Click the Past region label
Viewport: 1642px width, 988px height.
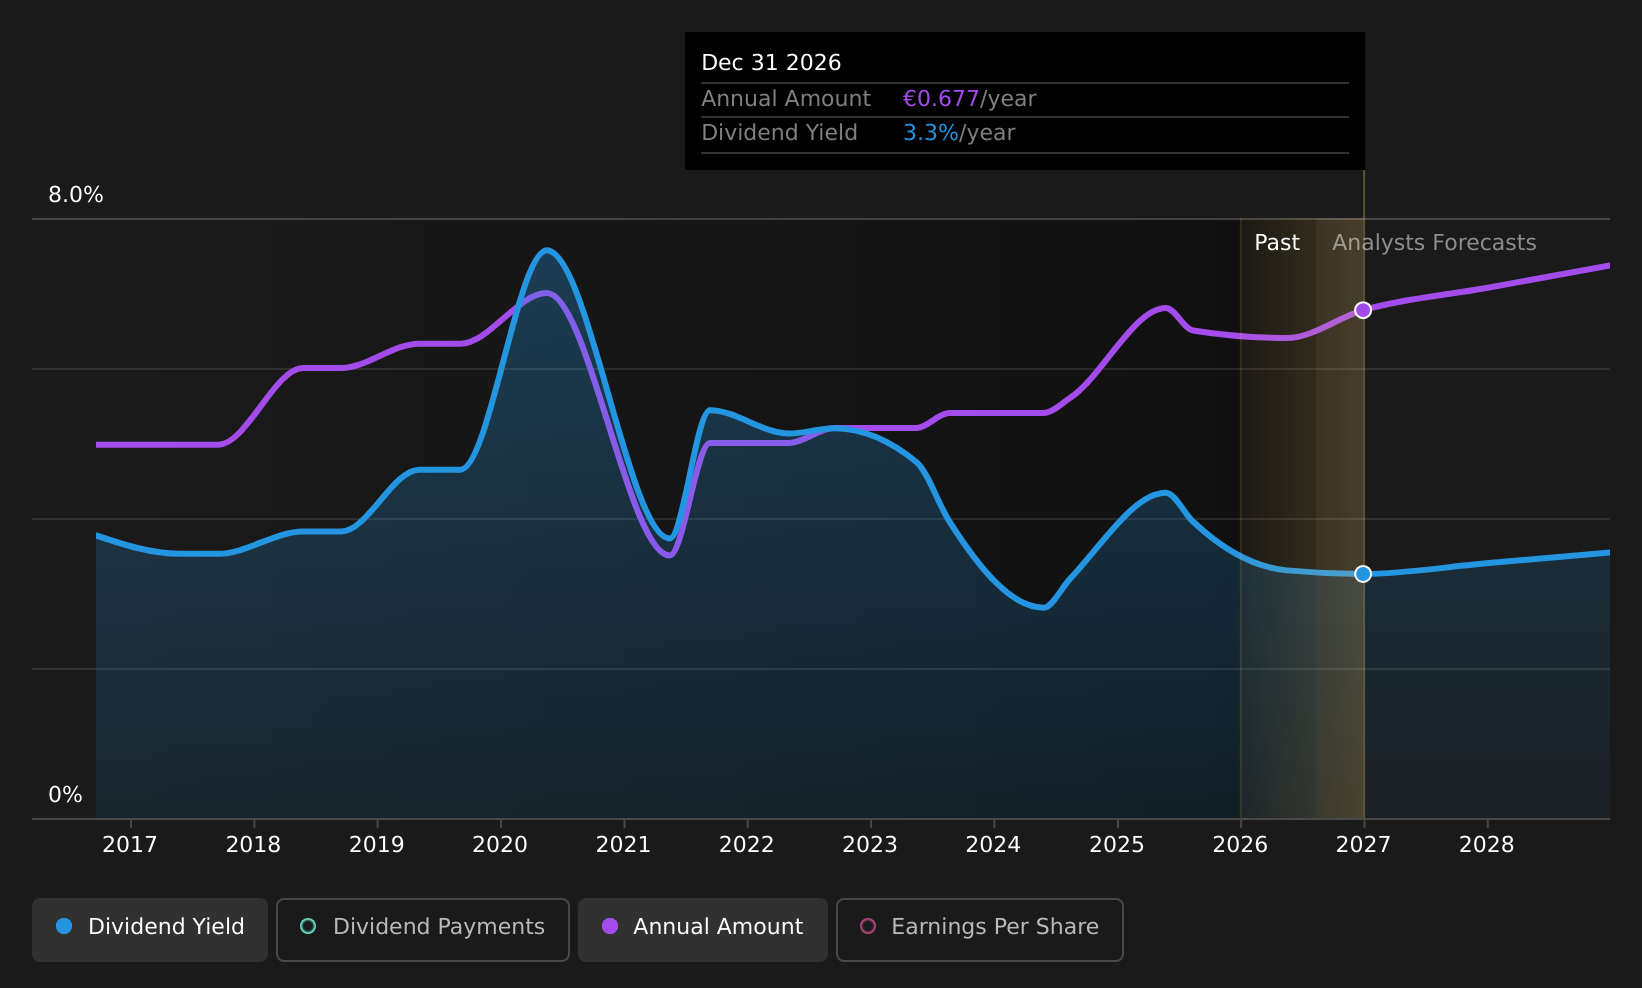(x=1277, y=243)
